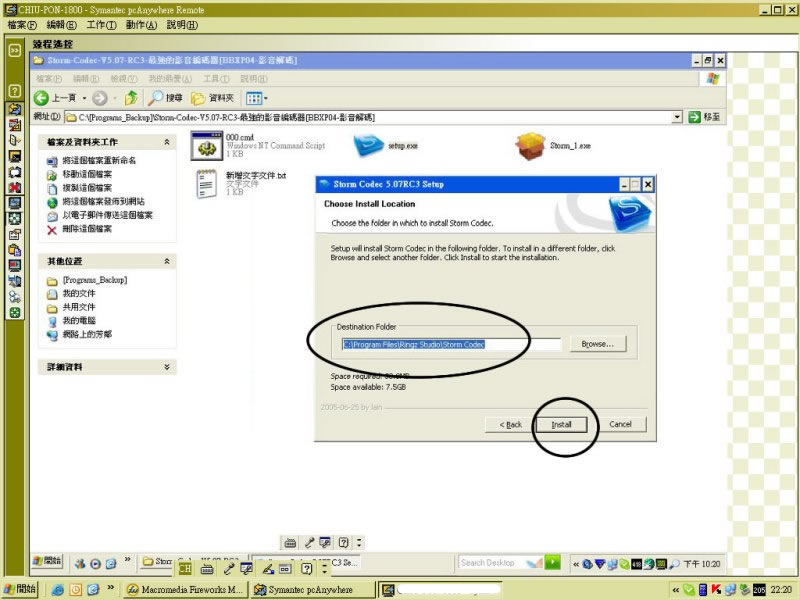Click the Destination Folder path field

451,344
